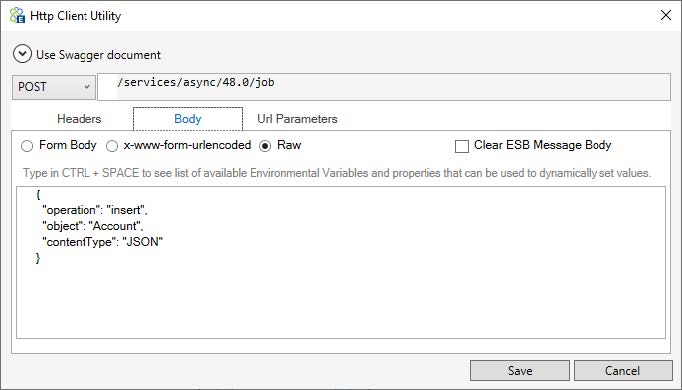Enable Clear ESB Message Body checkbox
The width and height of the screenshot is (682, 390).
click(x=461, y=146)
